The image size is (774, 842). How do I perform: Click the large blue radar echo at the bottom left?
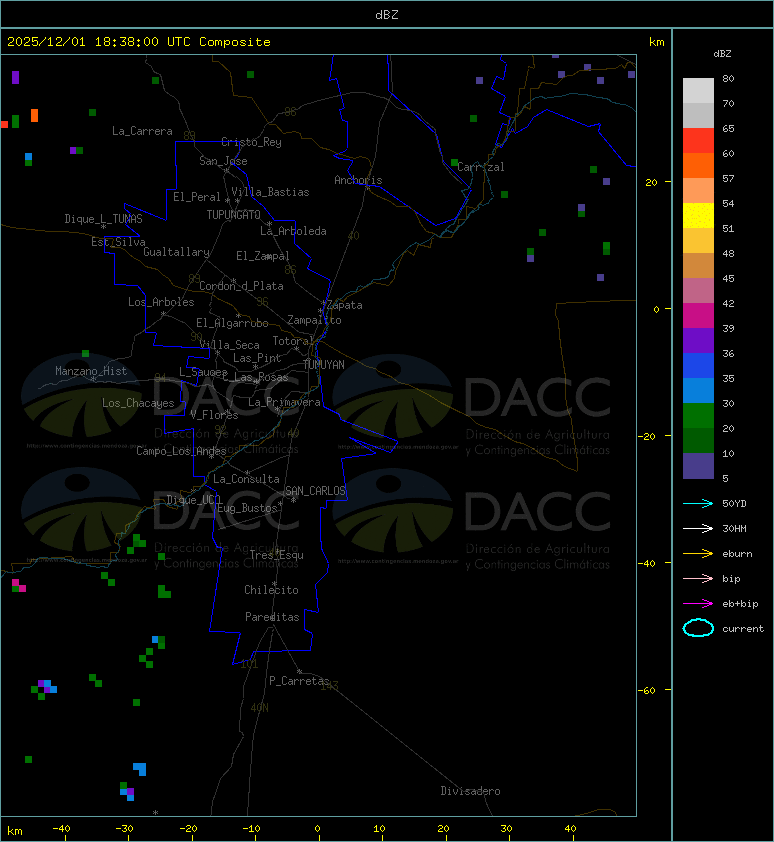coord(140,768)
